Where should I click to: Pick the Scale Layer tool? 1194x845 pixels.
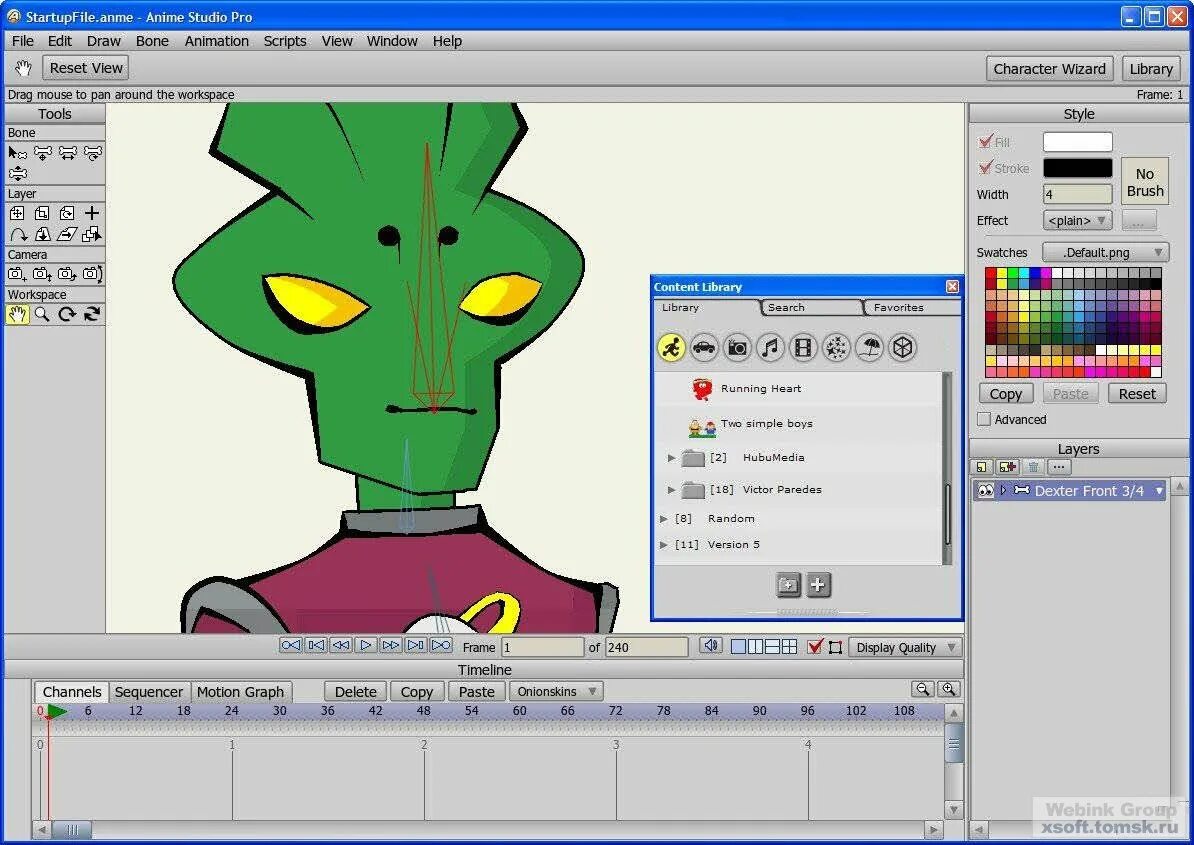click(x=42, y=213)
